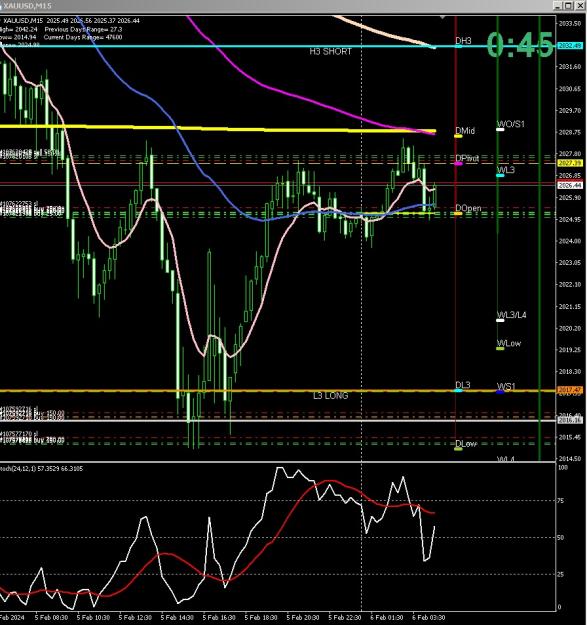Click the 0:45 candle countdown timer
This screenshot has width=587, height=625.
[x=520, y=45]
